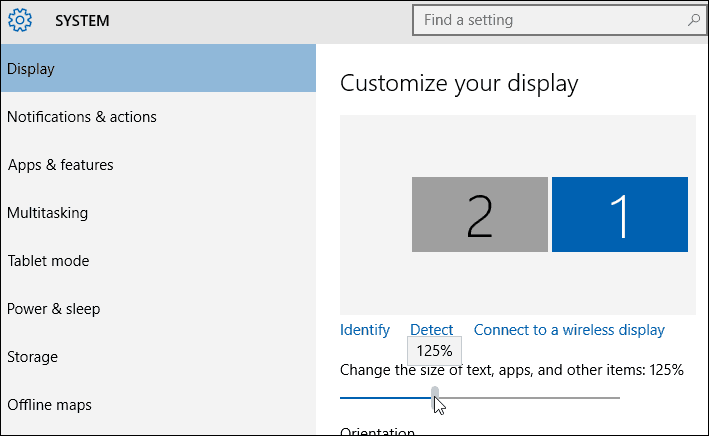Select monitor 1 in display layout
The image size is (709, 436).
pyautogui.click(x=620, y=214)
